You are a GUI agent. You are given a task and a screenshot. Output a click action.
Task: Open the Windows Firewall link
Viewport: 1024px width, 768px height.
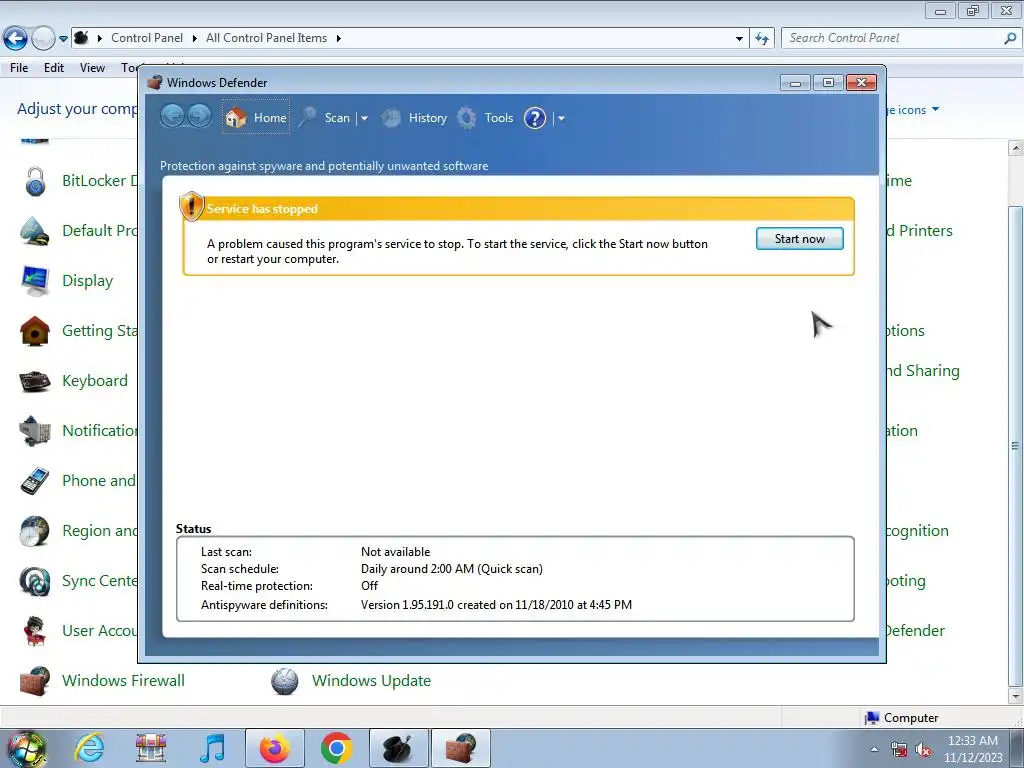click(123, 680)
